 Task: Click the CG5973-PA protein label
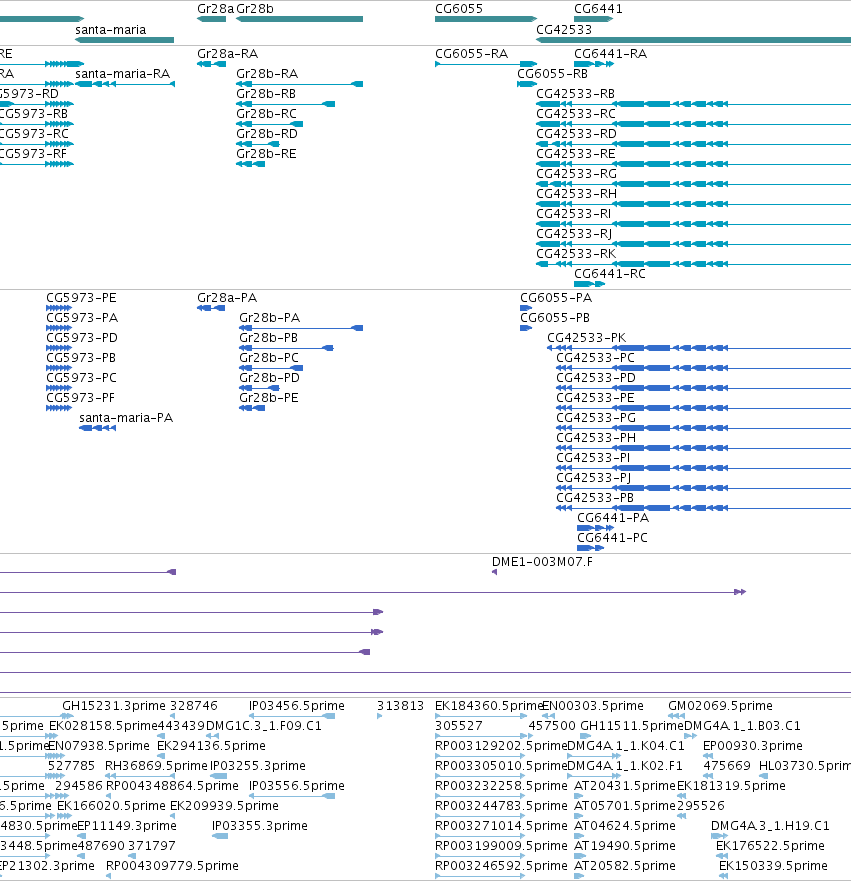pos(82,318)
